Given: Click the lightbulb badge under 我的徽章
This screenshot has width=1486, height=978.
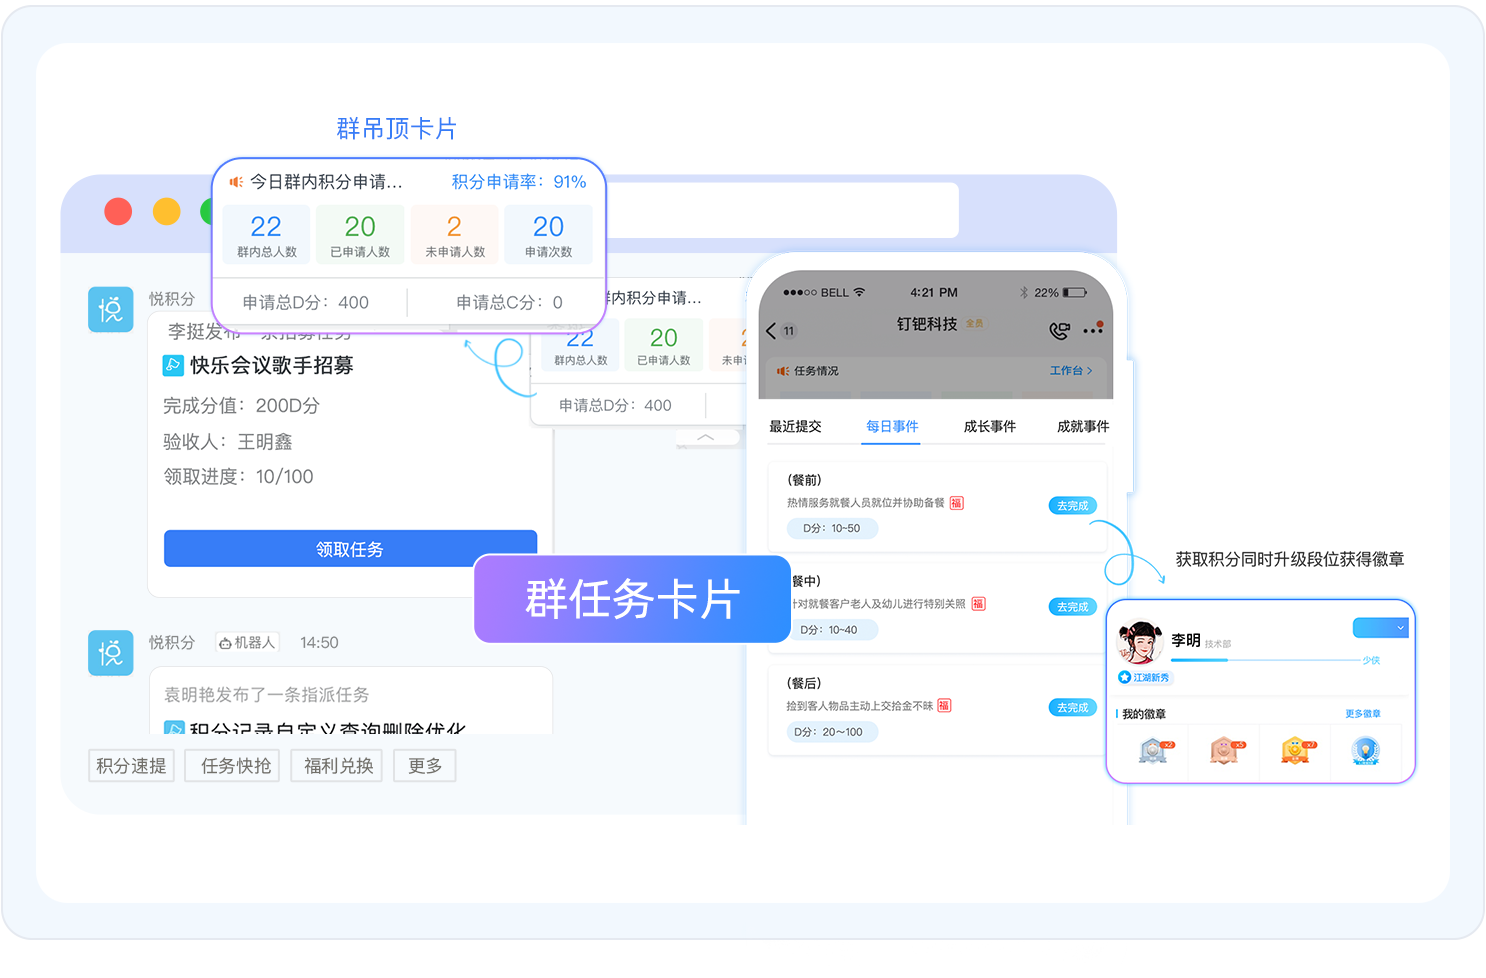Looking at the screenshot, I should click(1366, 751).
